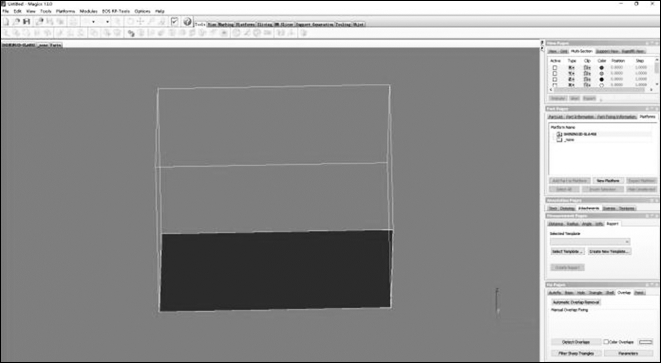The image size is (661, 363).
Task: Click the Automatic Overlap Removal button
Action: point(576,302)
